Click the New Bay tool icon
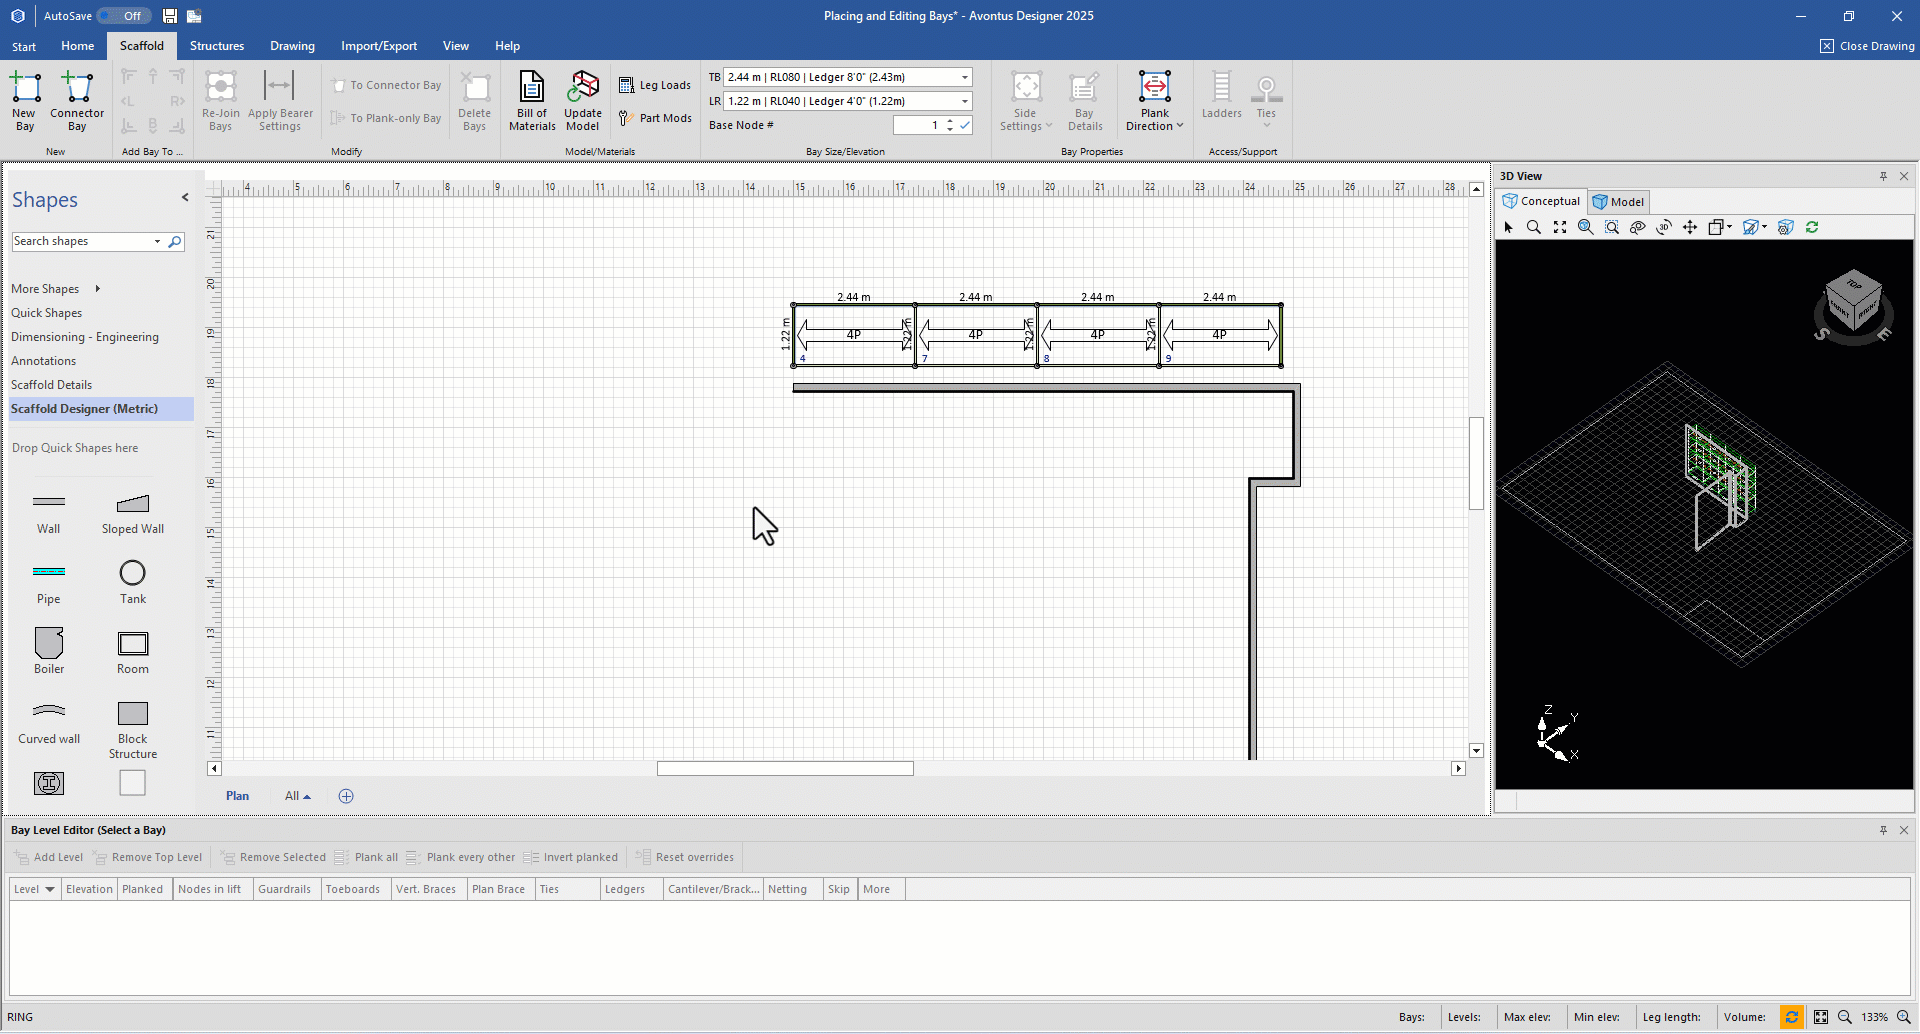 coord(25,89)
